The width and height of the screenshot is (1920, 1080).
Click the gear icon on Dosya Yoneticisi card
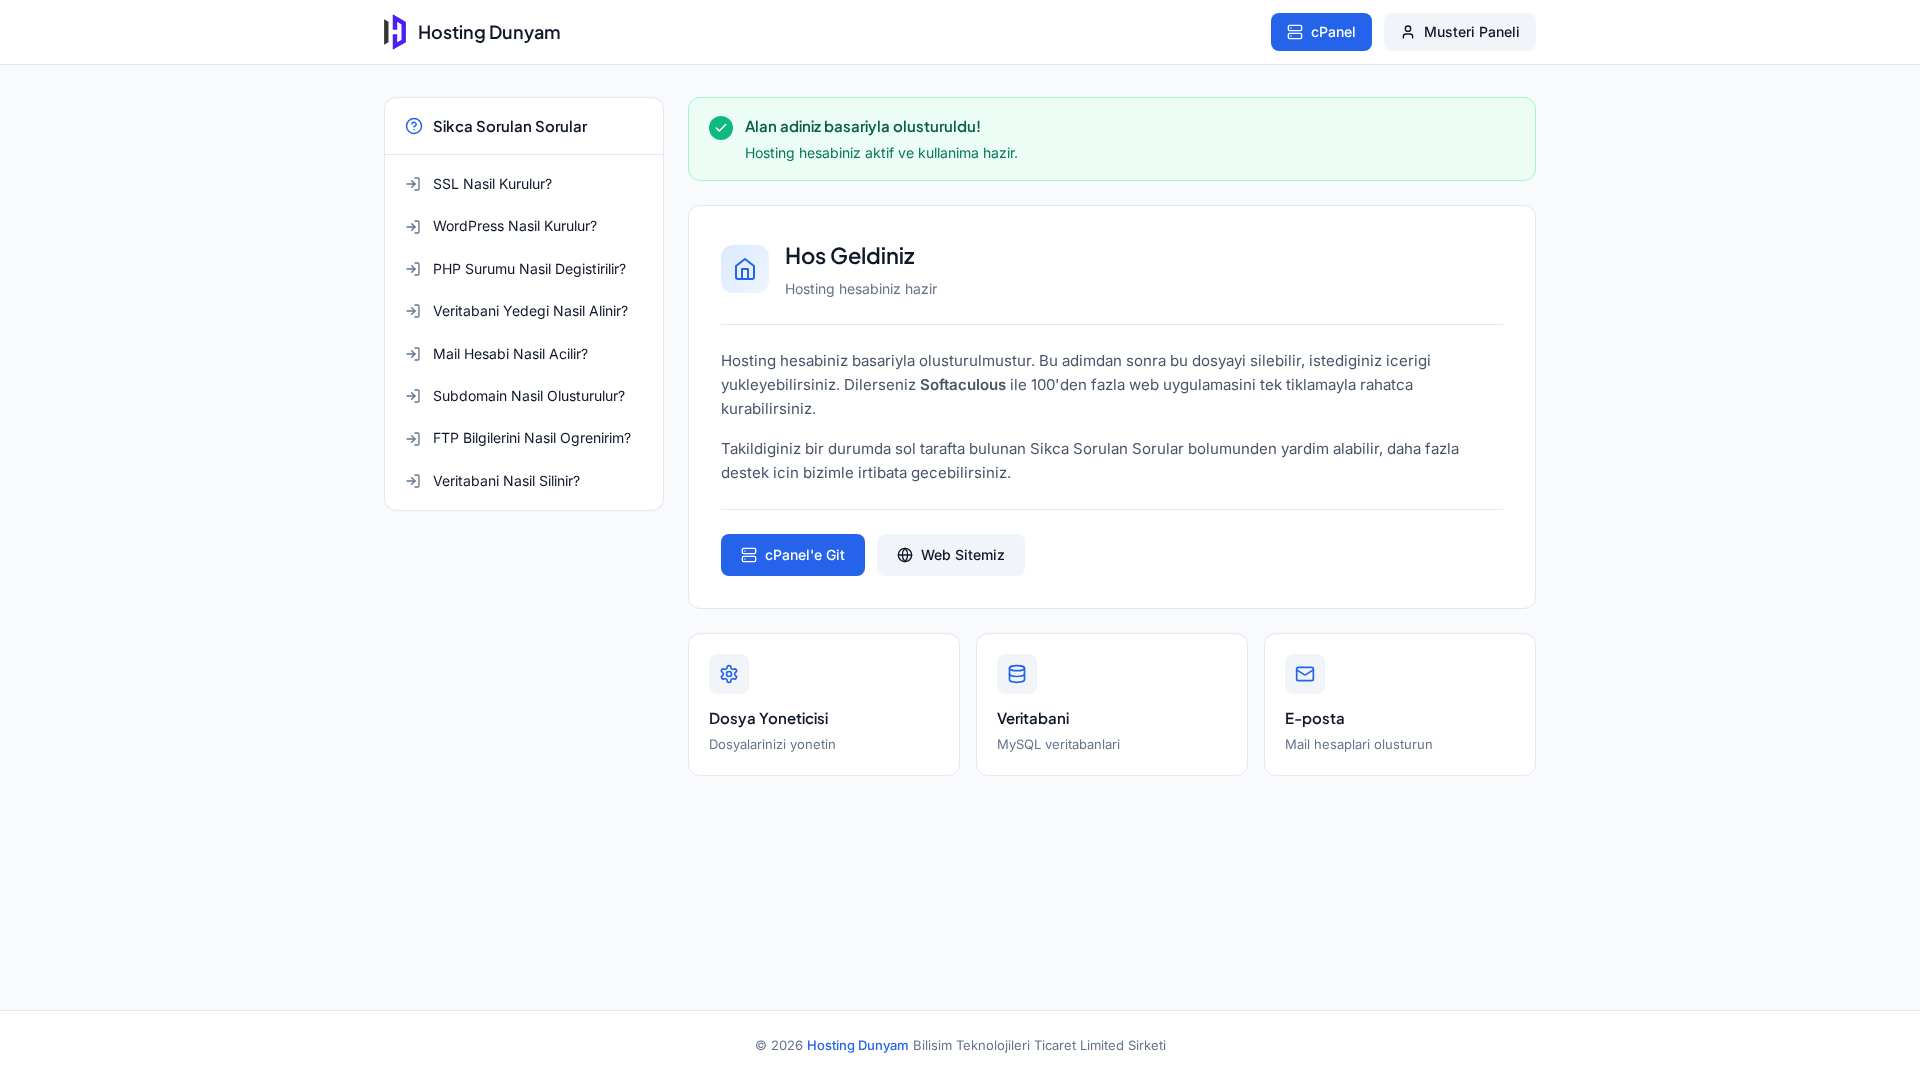729,674
